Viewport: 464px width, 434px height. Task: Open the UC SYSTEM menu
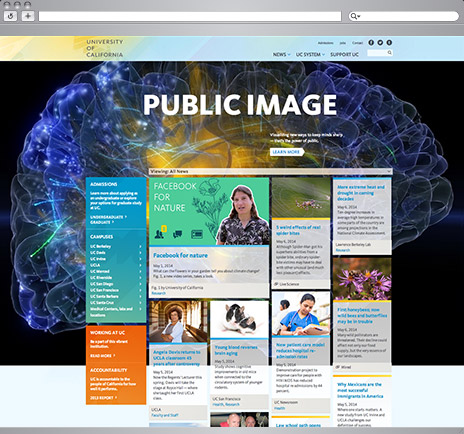tap(308, 55)
